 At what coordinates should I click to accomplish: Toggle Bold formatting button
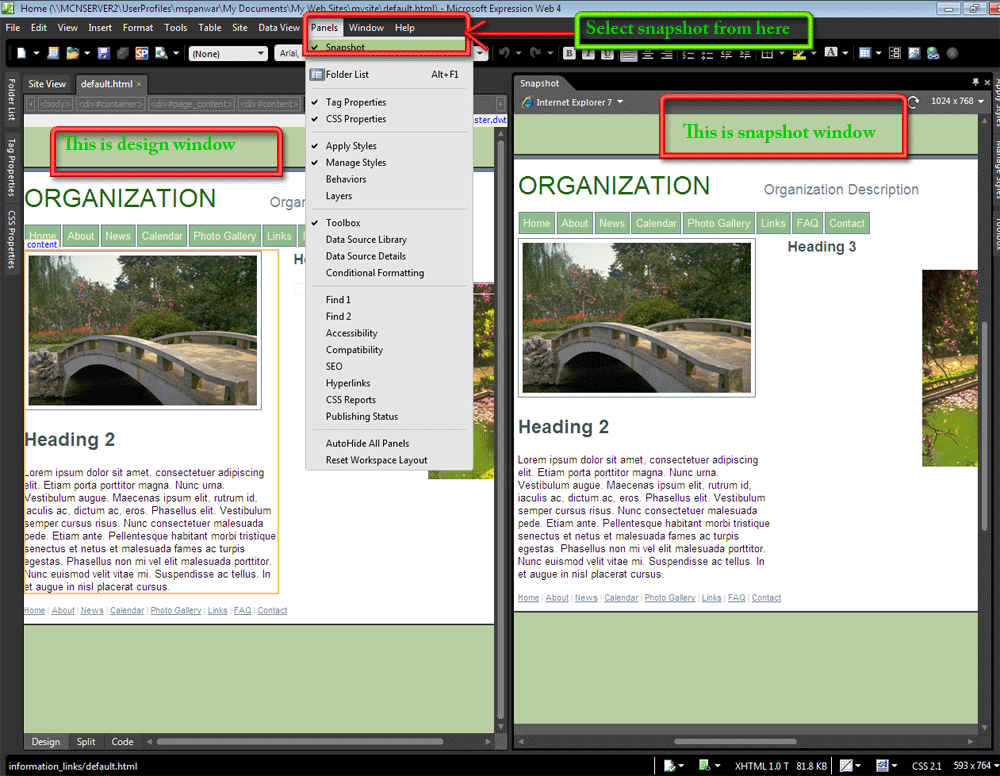[570, 54]
